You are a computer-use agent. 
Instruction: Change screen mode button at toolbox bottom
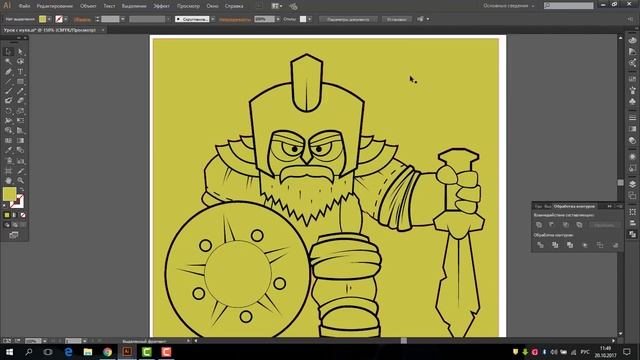click(14, 235)
